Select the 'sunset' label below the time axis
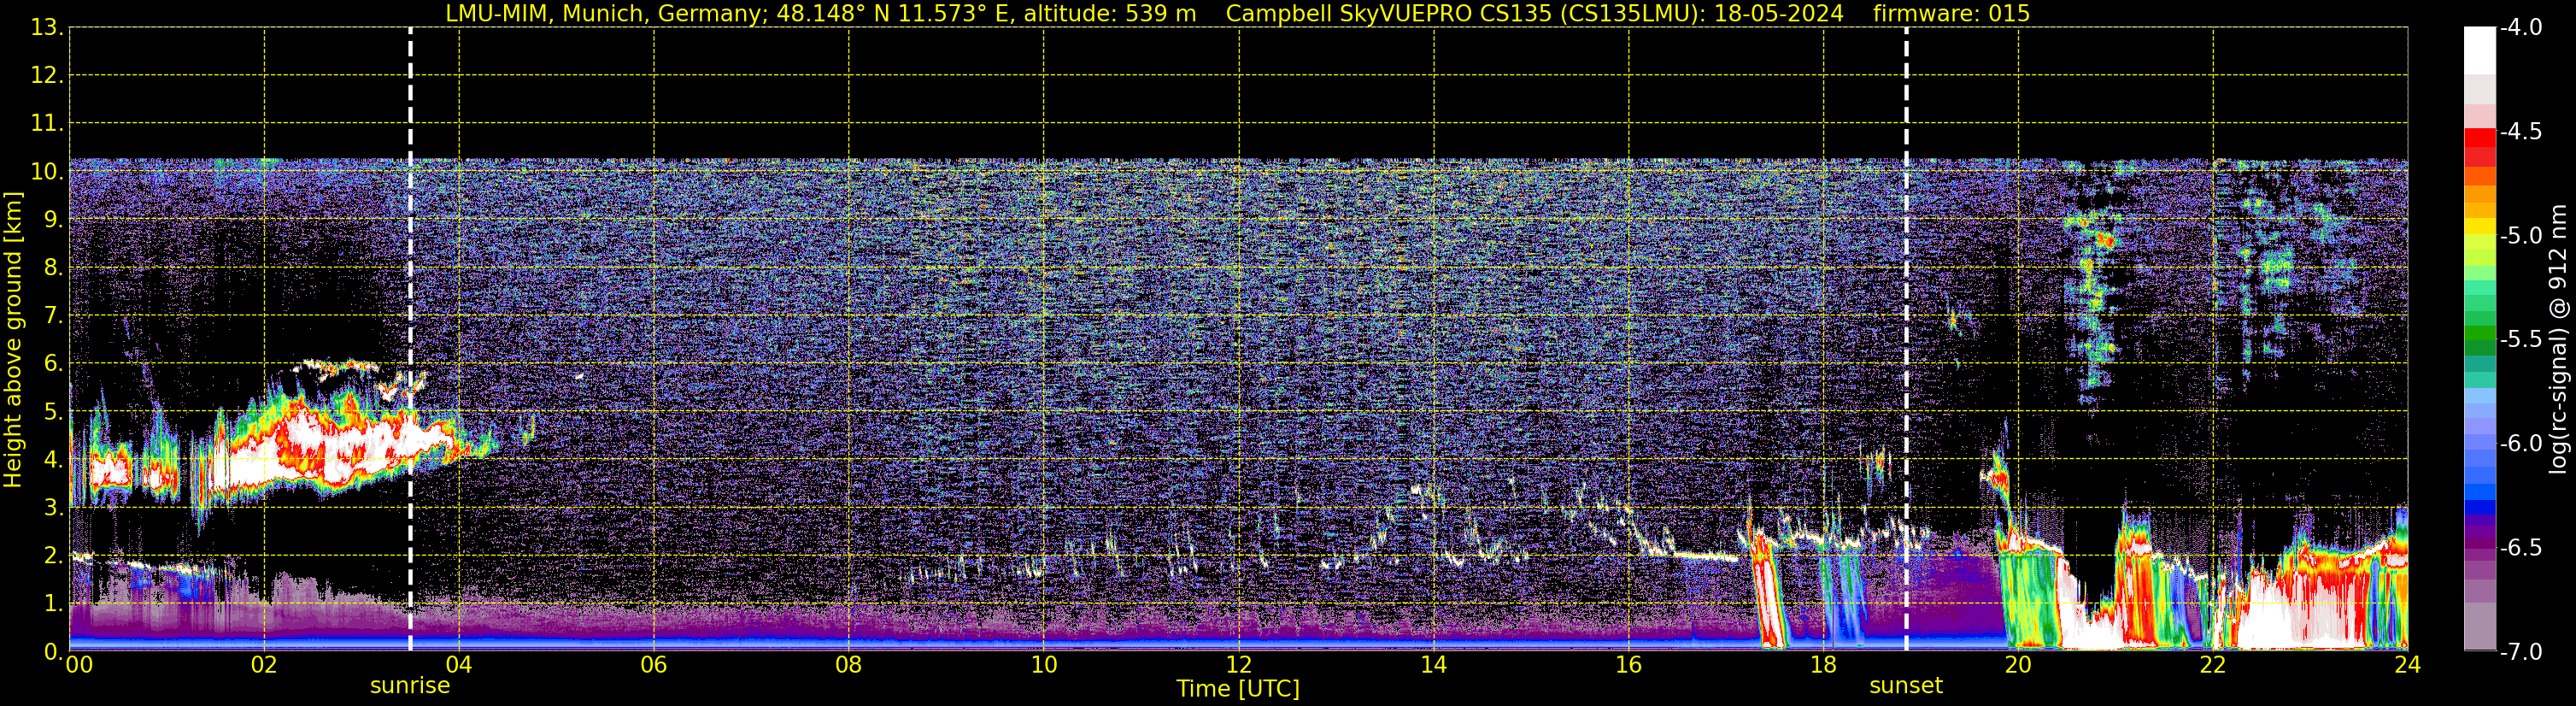 (1906, 686)
